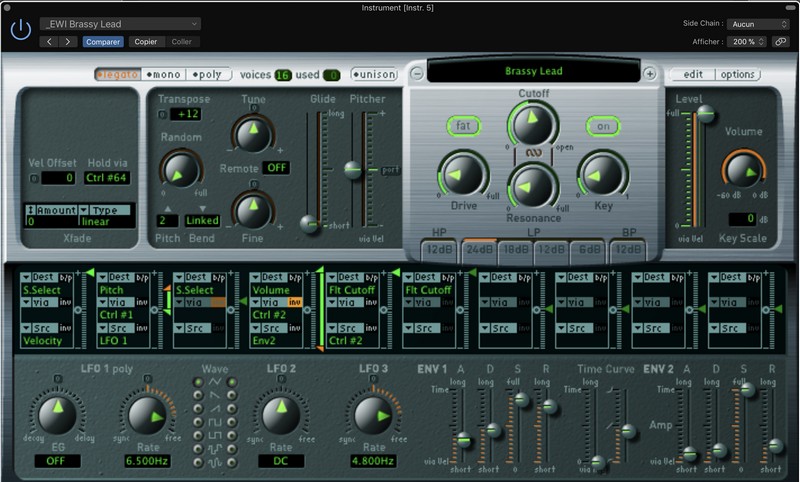The image size is (800, 482).
Task: Click the filter chain link icon below Cutoff
Action: tap(534, 154)
